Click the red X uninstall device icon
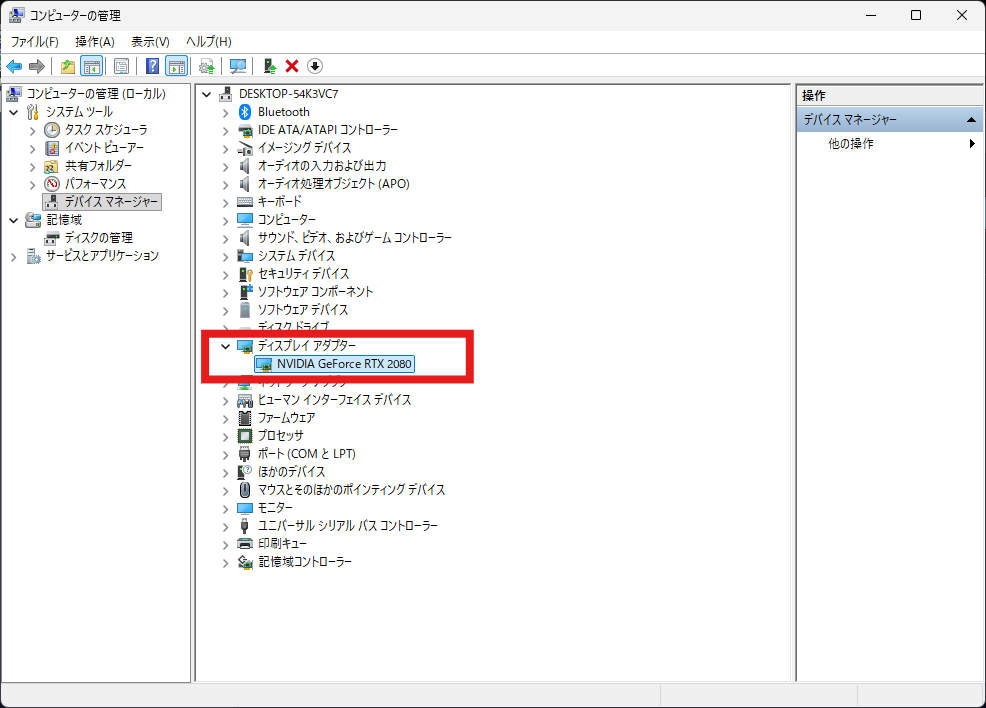The height and width of the screenshot is (708, 986). [x=292, y=66]
